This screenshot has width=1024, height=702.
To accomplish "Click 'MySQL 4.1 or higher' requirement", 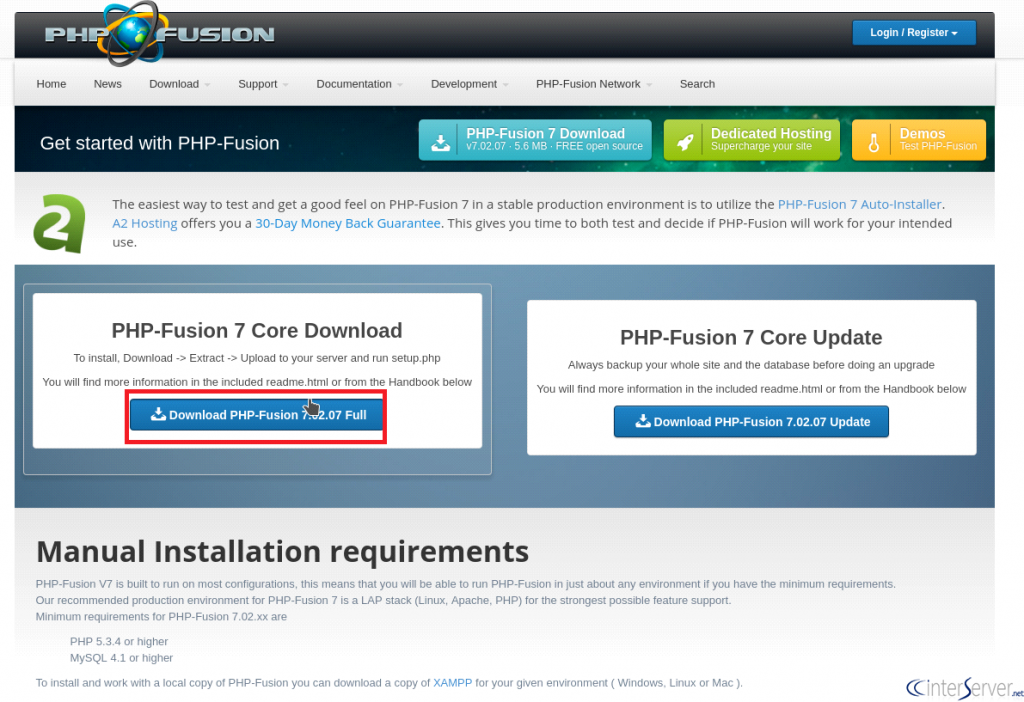I will [x=121, y=658].
